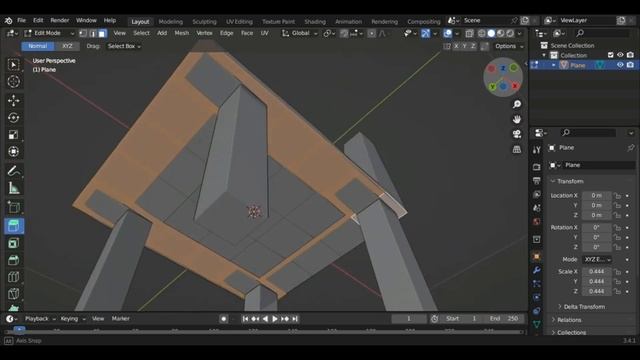Enable edge select mode
Image resolution: width=640 pixels, height=360 pixels.
pos(93,33)
